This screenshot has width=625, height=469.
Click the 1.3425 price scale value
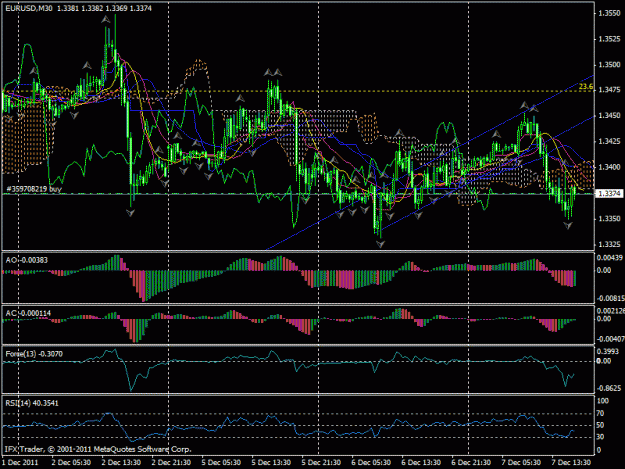coord(609,141)
